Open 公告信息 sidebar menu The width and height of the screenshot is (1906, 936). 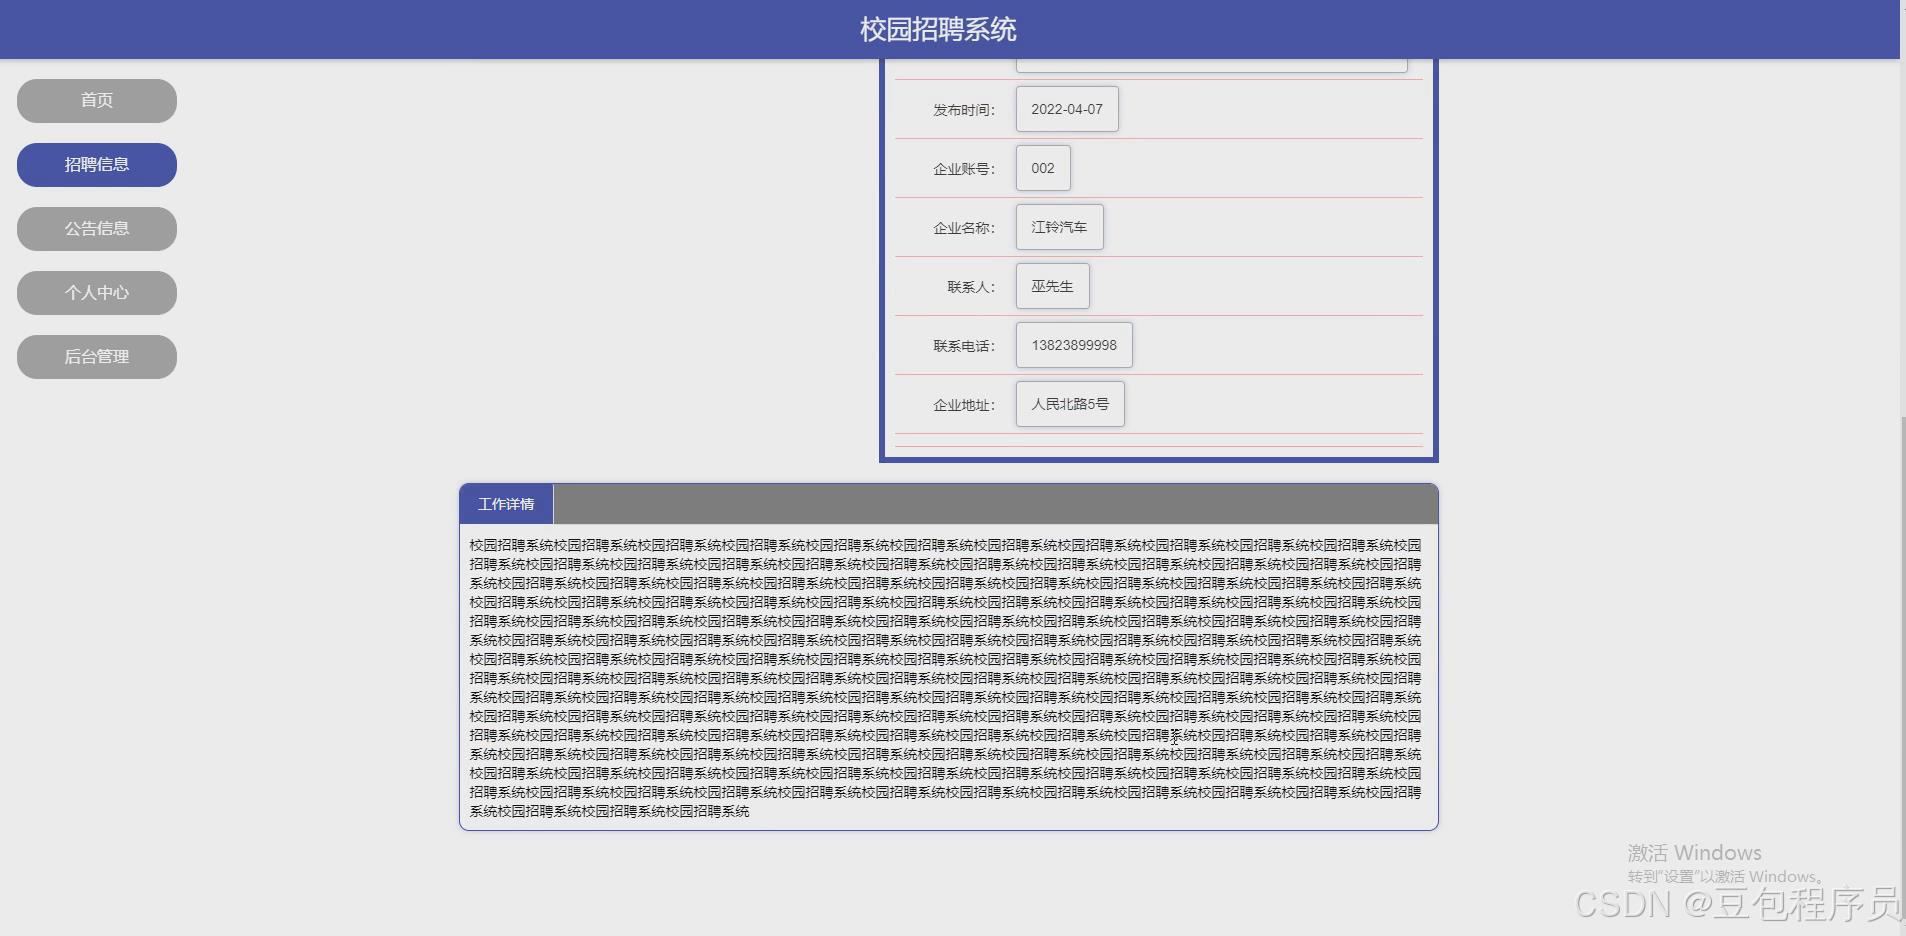click(x=97, y=229)
